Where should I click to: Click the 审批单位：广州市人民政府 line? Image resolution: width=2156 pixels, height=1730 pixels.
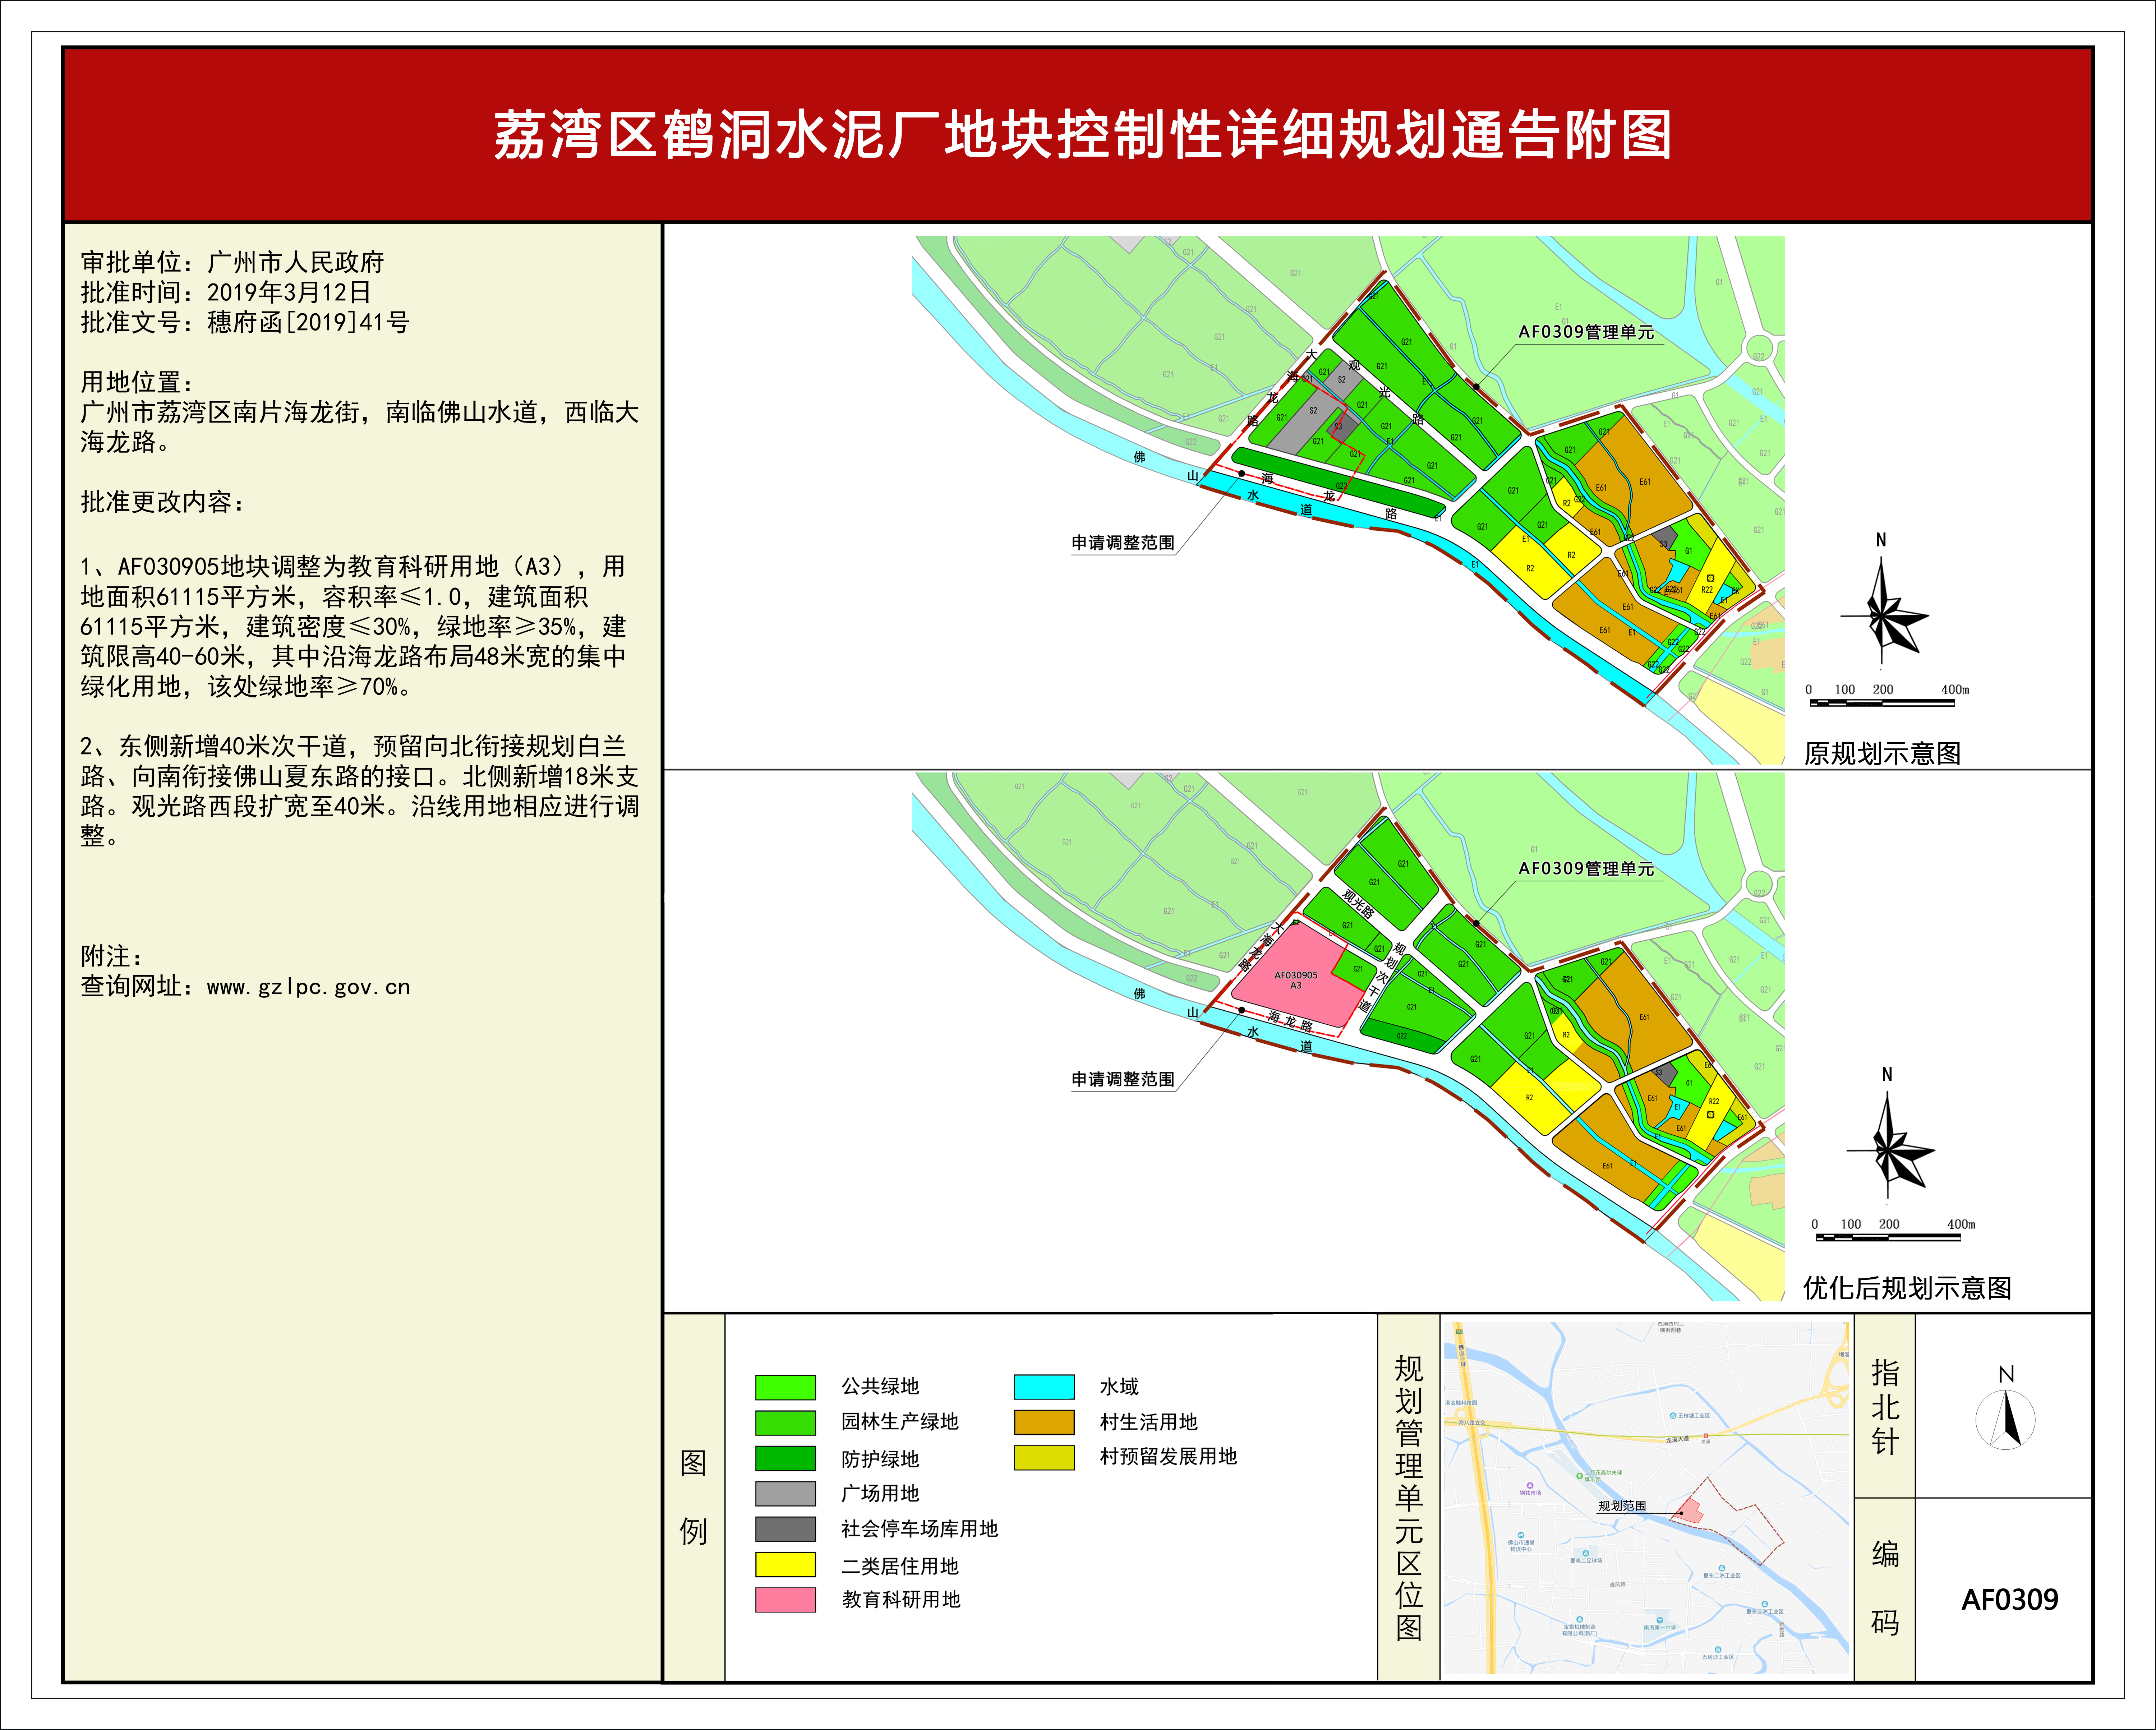click(232, 262)
